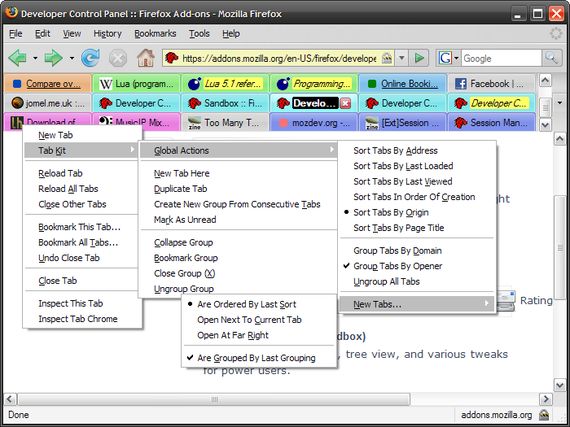Select Sort Tabs By Origin radio option
570x427 pixels.
pyautogui.click(x=417, y=212)
